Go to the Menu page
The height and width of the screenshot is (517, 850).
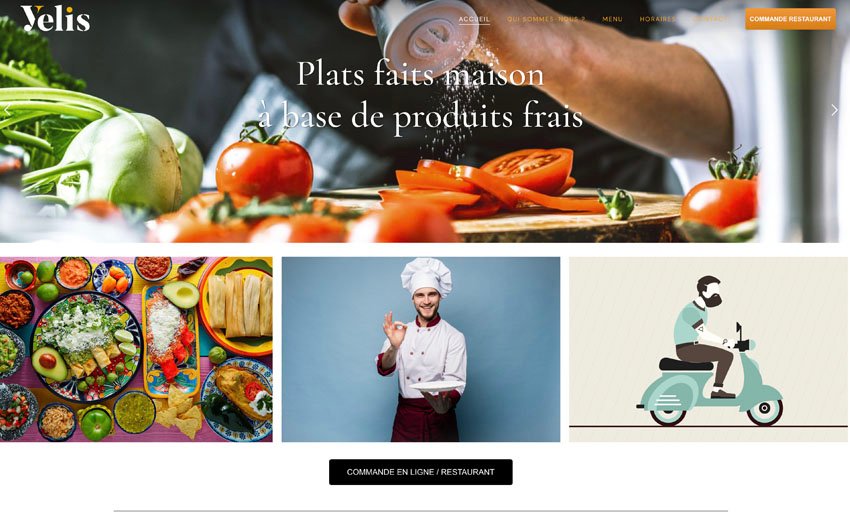coord(612,19)
